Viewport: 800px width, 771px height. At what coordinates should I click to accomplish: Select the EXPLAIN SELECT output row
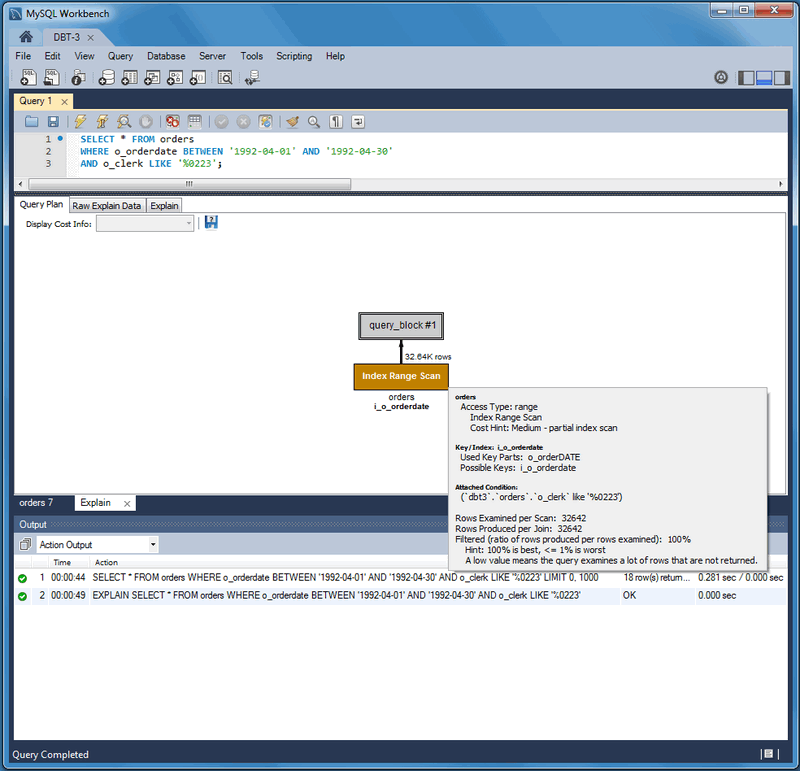pyautogui.click(x=400, y=595)
